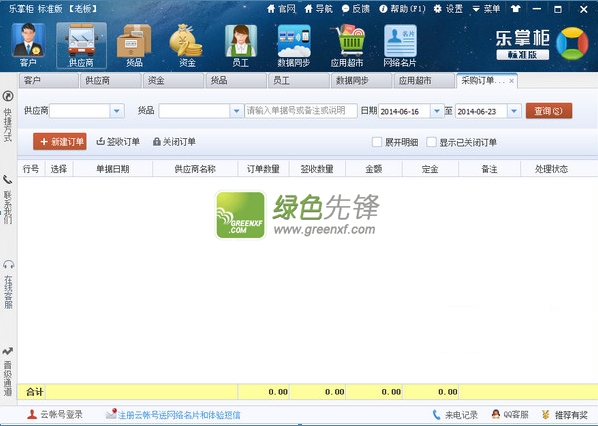Click 新建订单 new order button
This screenshot has width=598, height=426.
[x=60, y=141]
